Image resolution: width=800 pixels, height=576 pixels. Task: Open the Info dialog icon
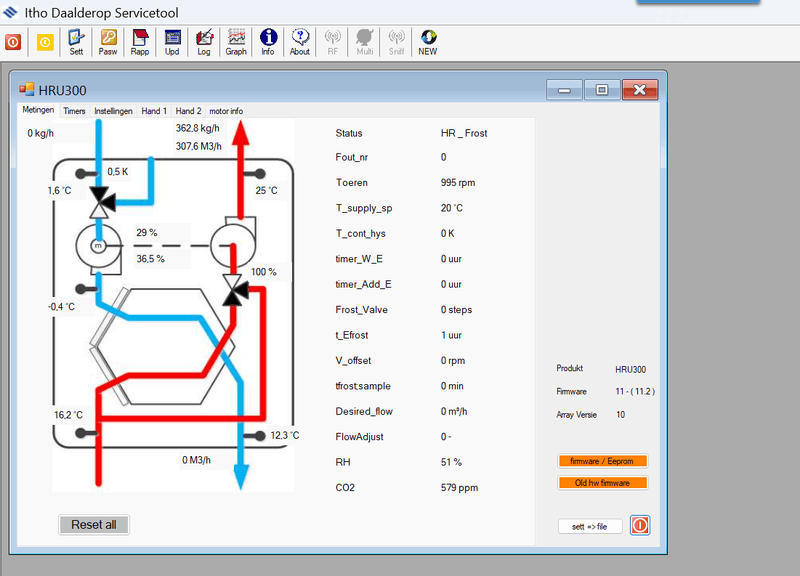[x=268, y=42]
